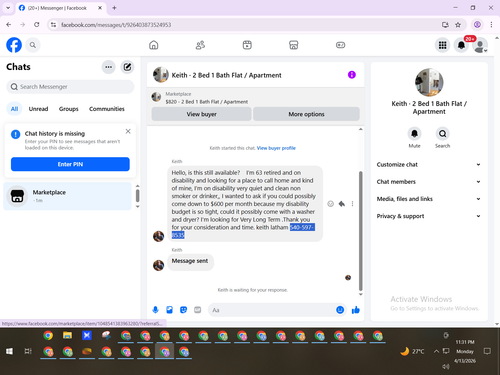Bookmark the page with the star icon

click(458, 25)
